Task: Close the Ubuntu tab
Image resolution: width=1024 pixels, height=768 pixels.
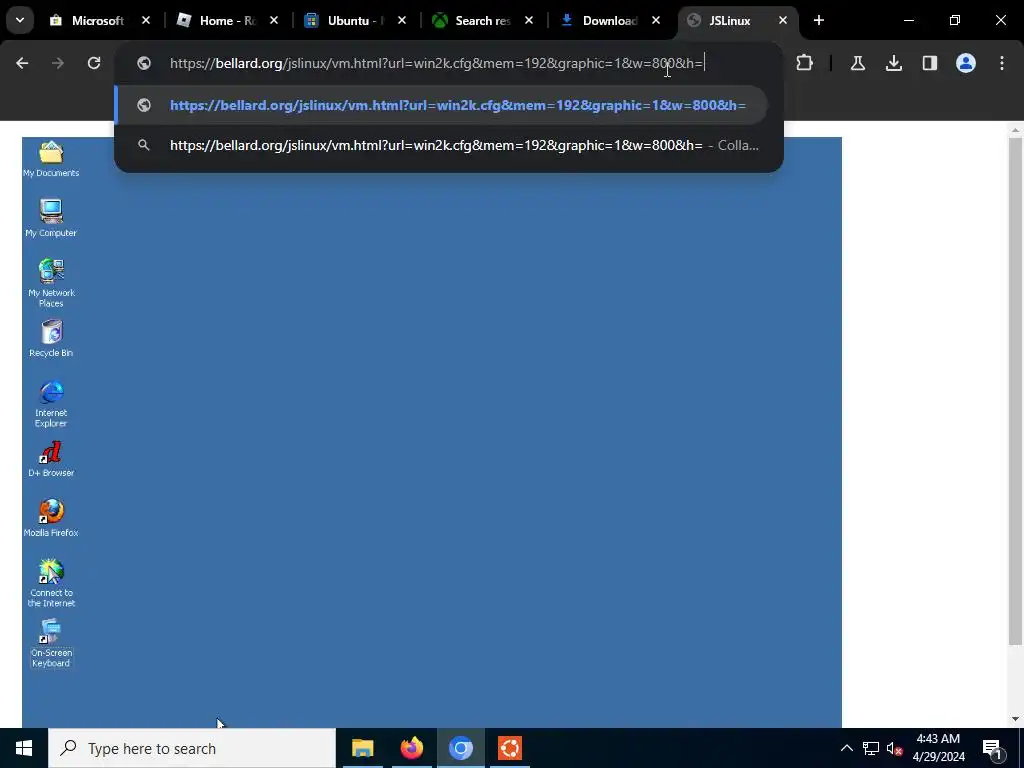Action: (x=402, y=20)
